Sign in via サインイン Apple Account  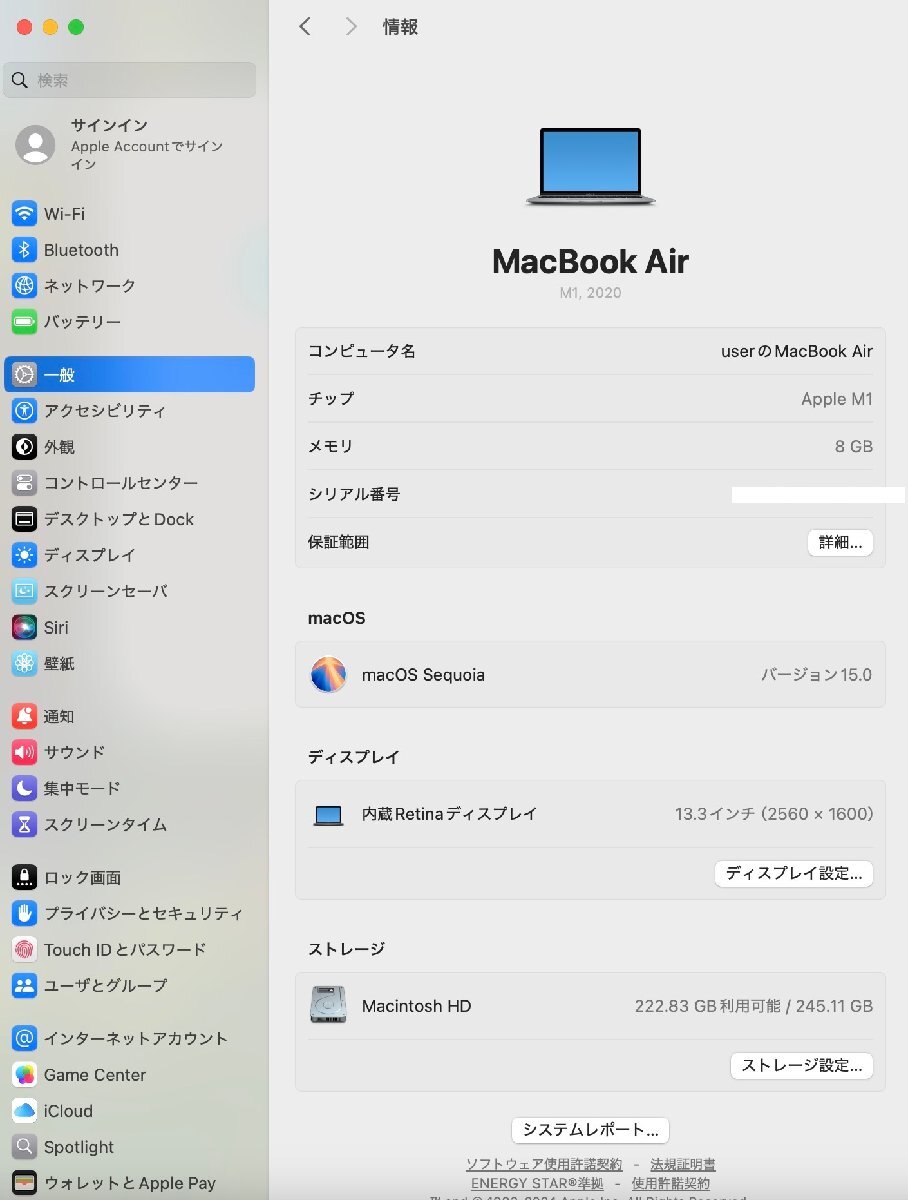pyautogui.click(x=130, y=145)
